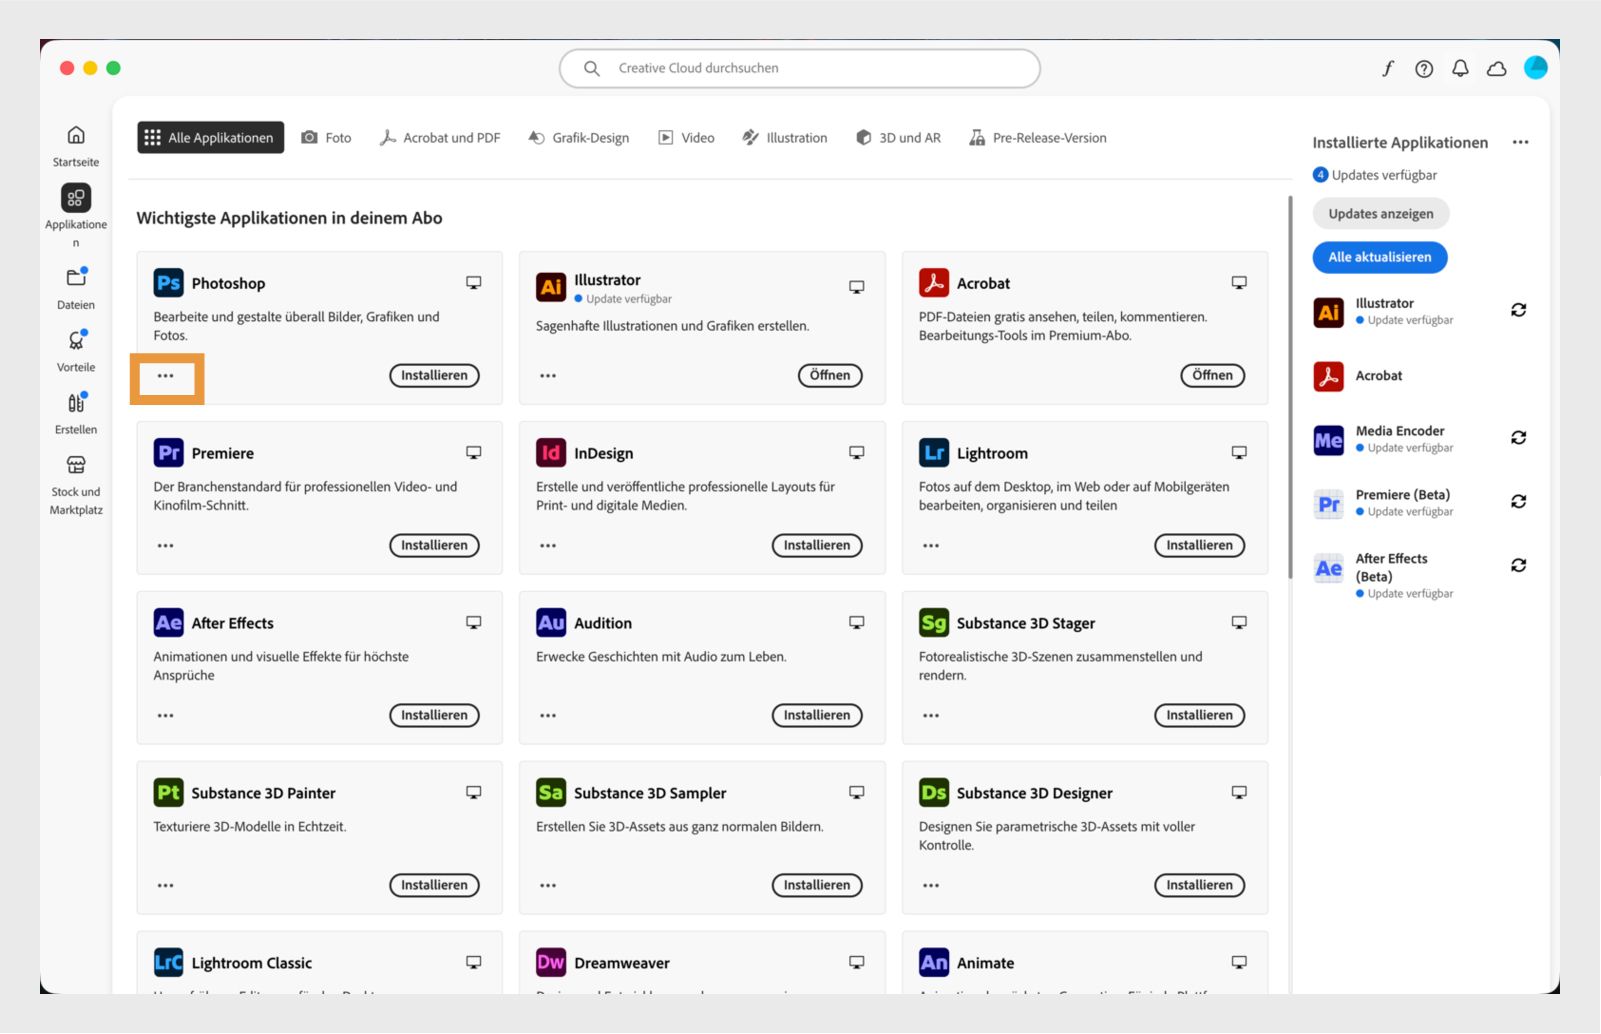Click the Animate app icon

tap(934, 963)
